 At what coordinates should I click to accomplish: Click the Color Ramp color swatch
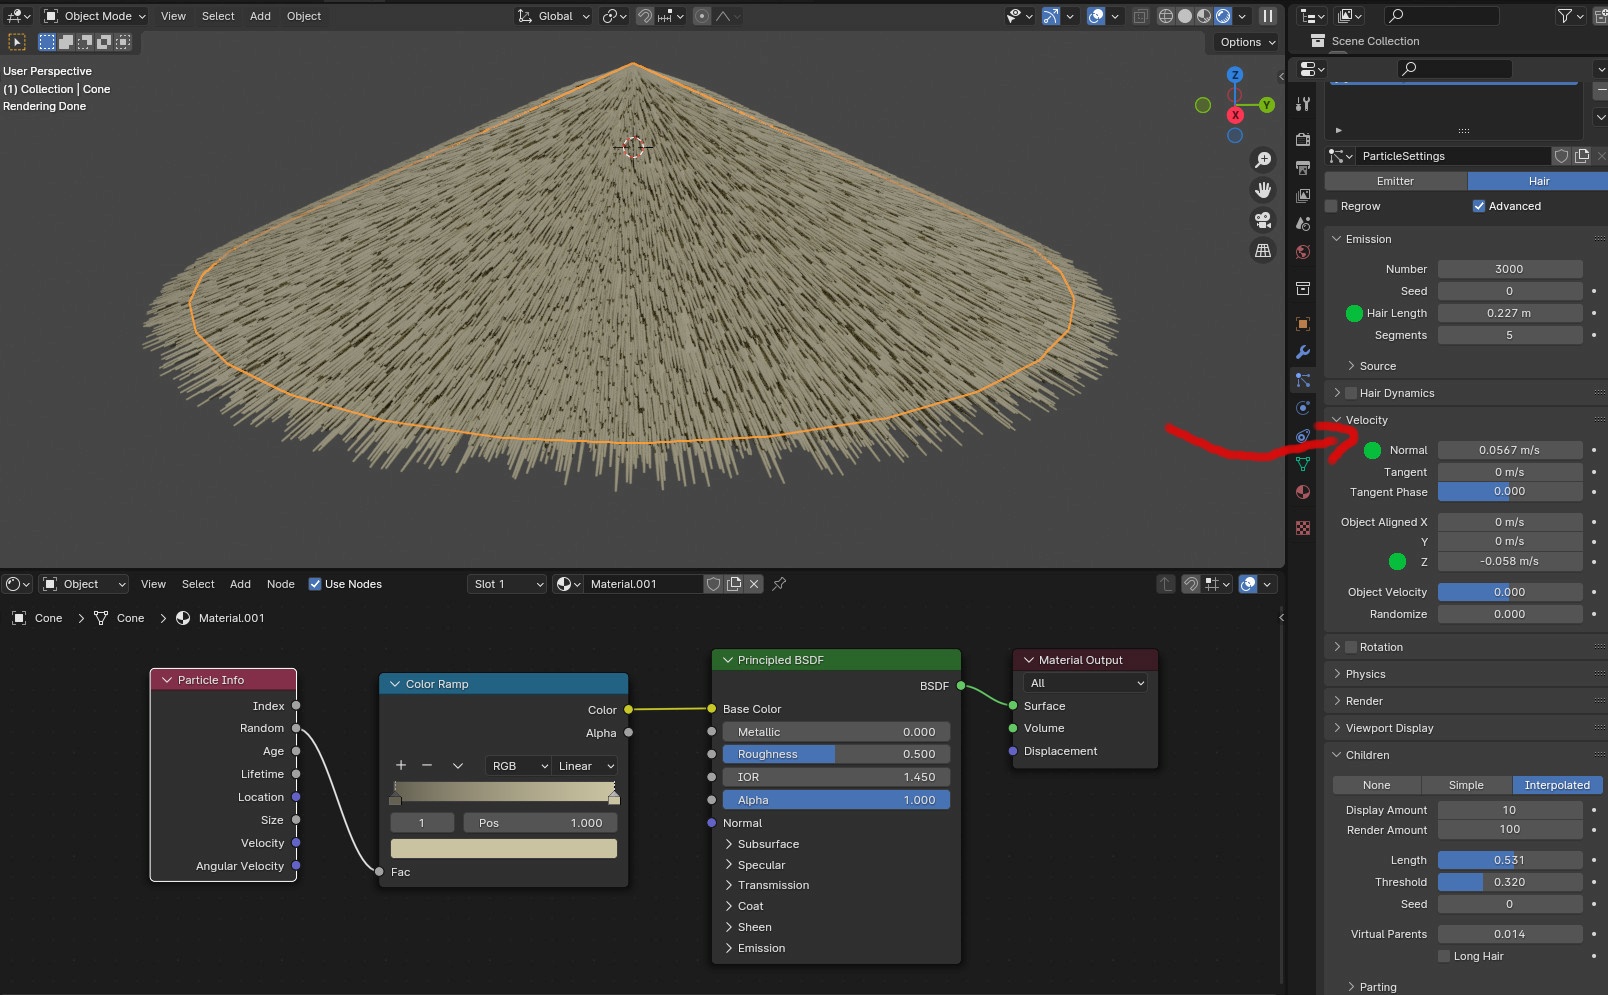503,848
